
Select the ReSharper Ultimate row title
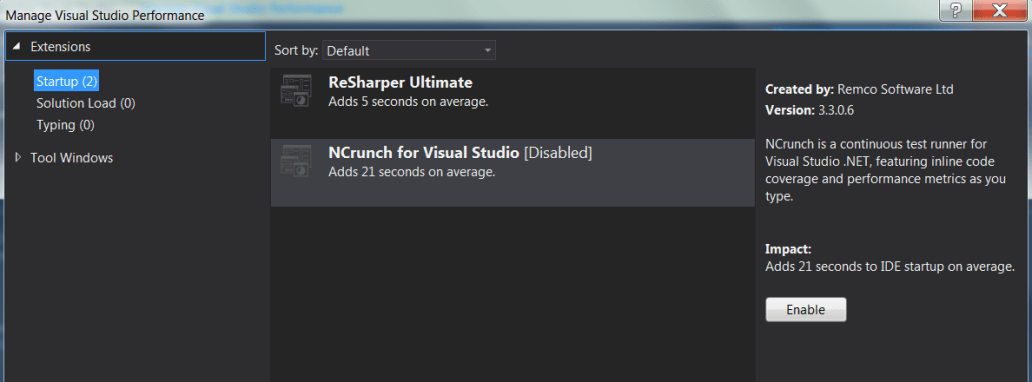tap(400, 82)
